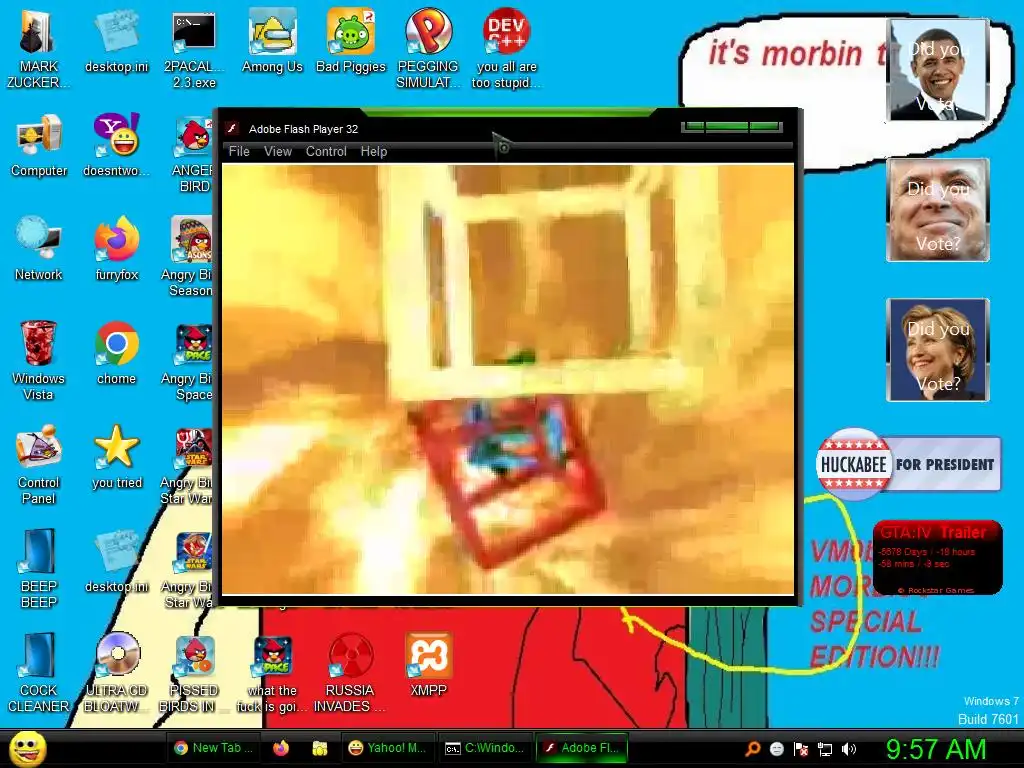The height and width of the screenshot is (768, 1024).
Task: Select the Yahoo 'doesntwo...' icon
Action: 116,146
